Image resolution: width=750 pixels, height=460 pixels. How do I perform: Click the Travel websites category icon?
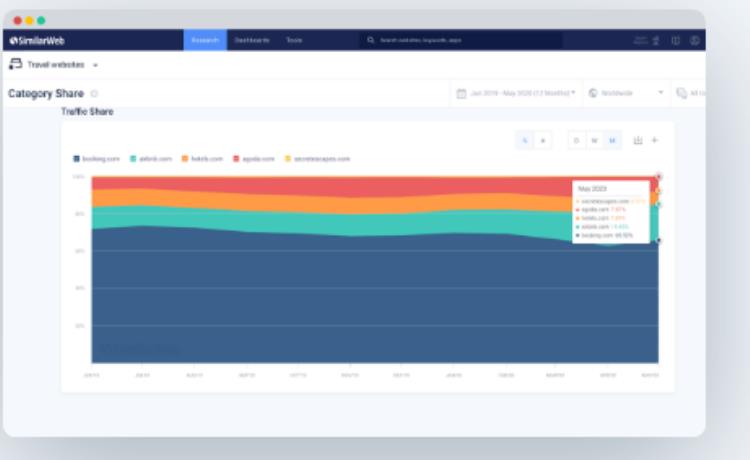[15, 64]
